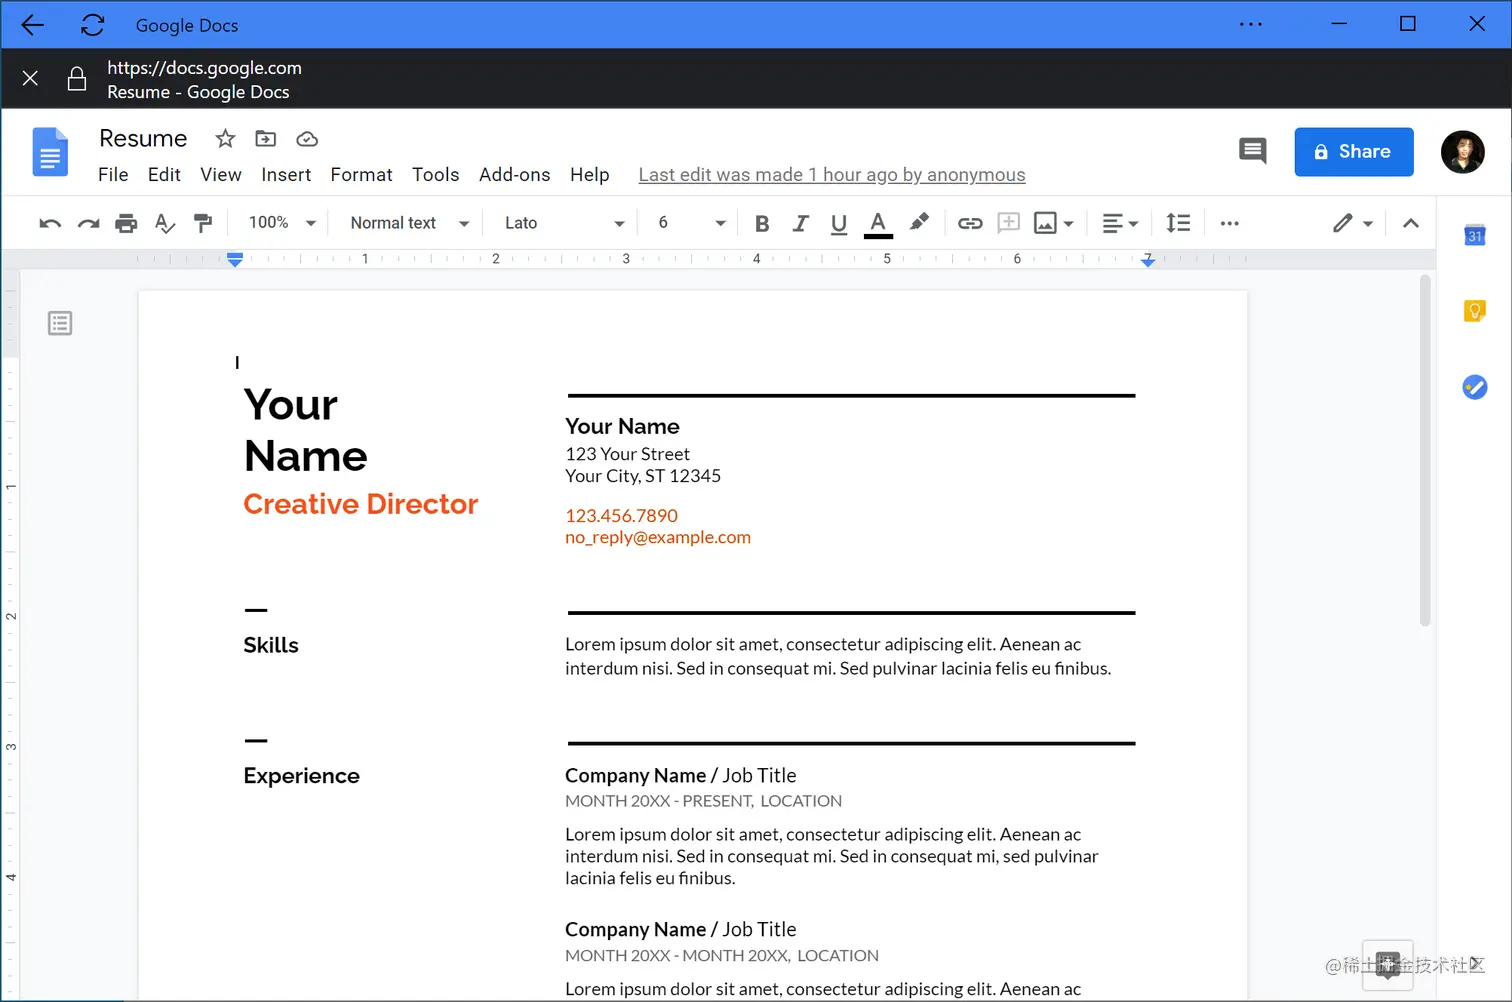Open the View menu
1512x1002 pixels.
coord(221,175)
